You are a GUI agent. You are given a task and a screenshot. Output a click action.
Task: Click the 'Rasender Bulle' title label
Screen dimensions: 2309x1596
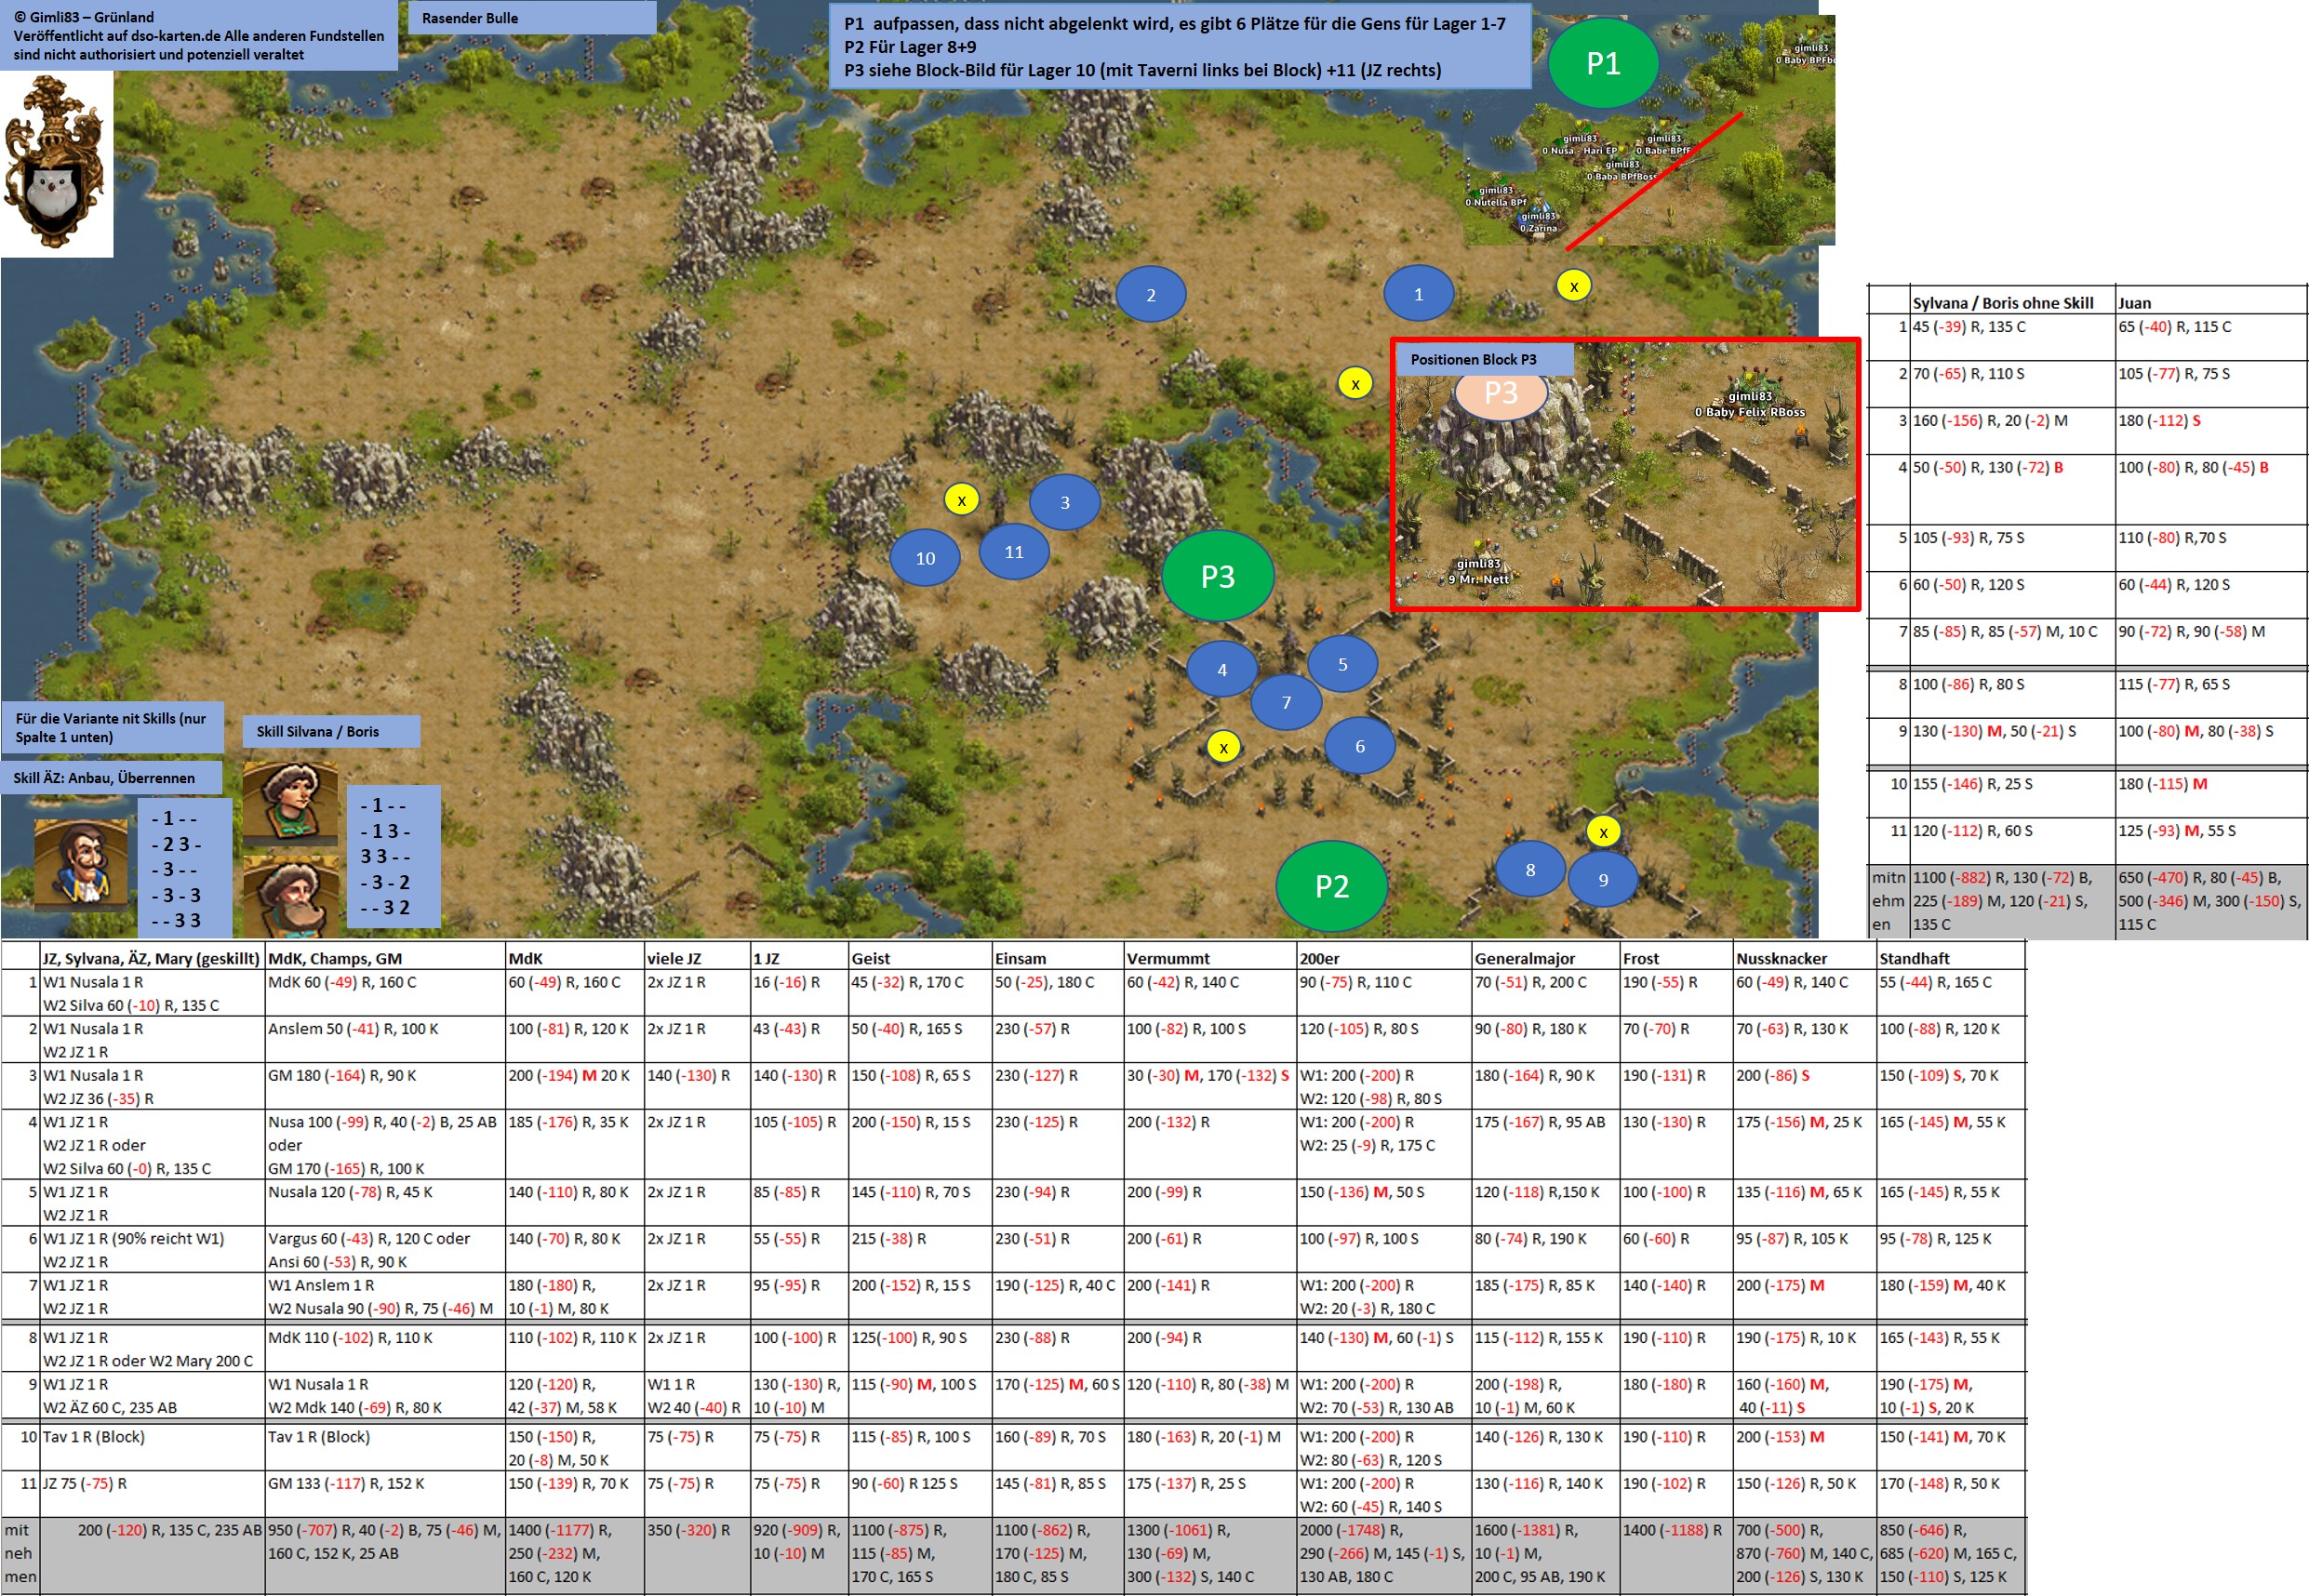pyautogui.click(x=469, y=18)
